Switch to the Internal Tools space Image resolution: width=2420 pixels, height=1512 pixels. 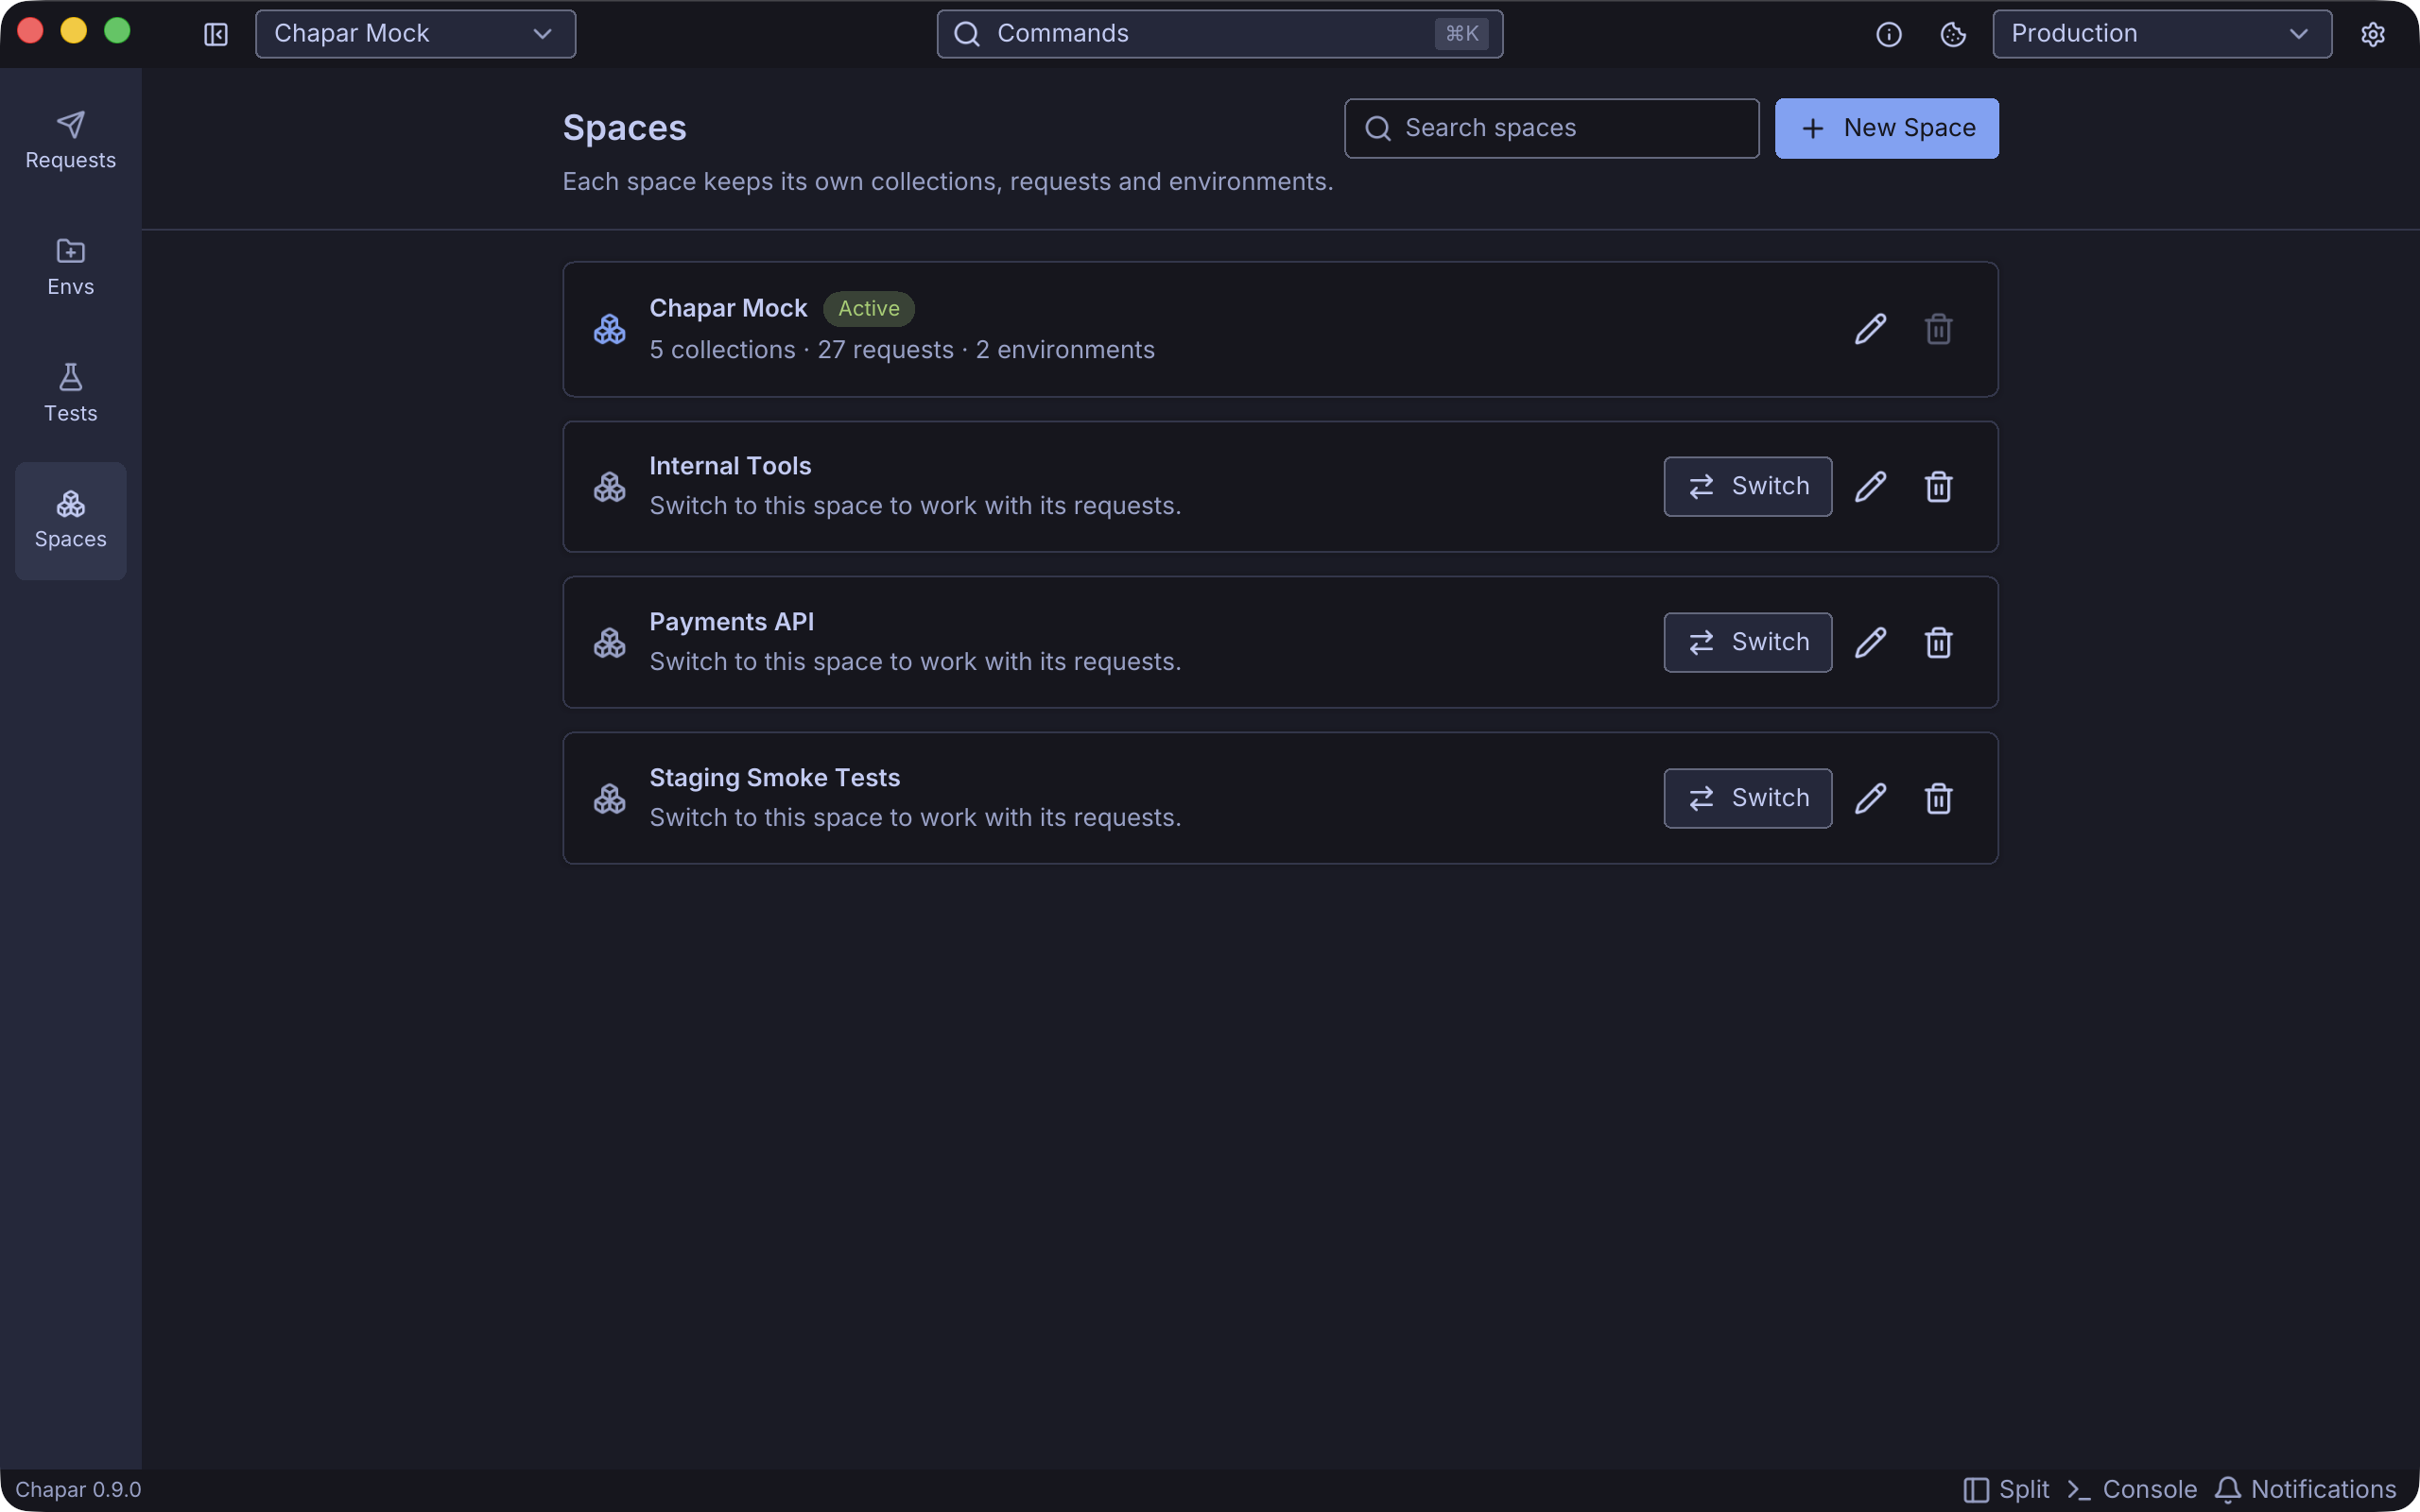(1747, 487)
